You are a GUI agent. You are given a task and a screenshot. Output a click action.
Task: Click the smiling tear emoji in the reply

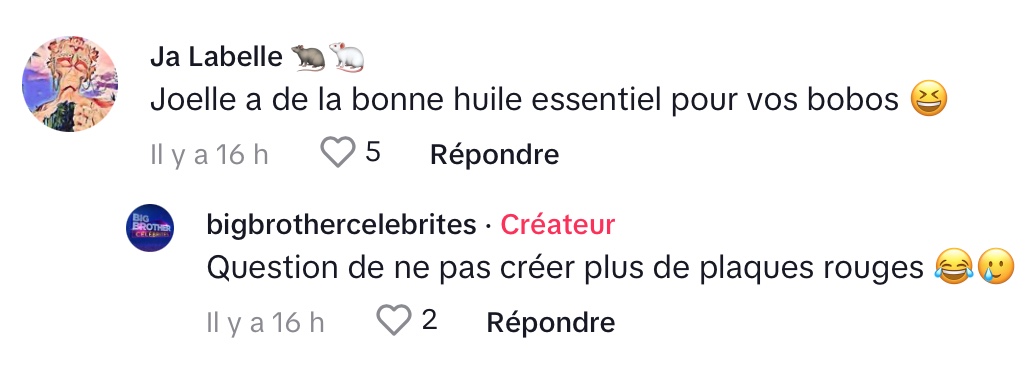click(995, 268)
